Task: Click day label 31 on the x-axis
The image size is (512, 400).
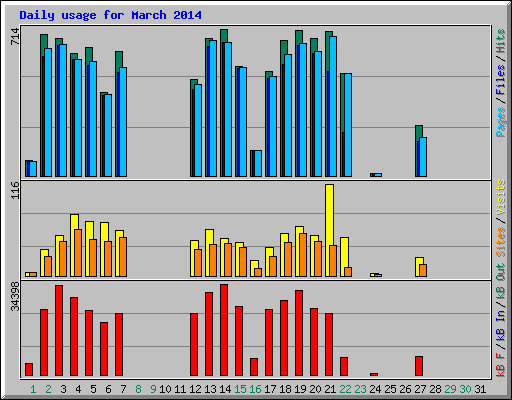Action: [x=480, y=389]
